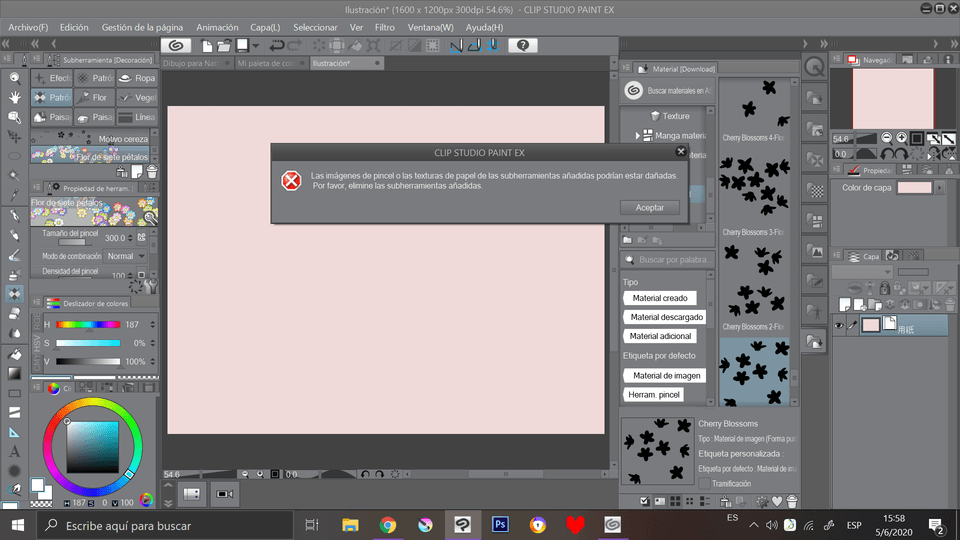Toggle the Material creado tag filter
This screenshot has height=540, width=960.
[x=660, y=298]
